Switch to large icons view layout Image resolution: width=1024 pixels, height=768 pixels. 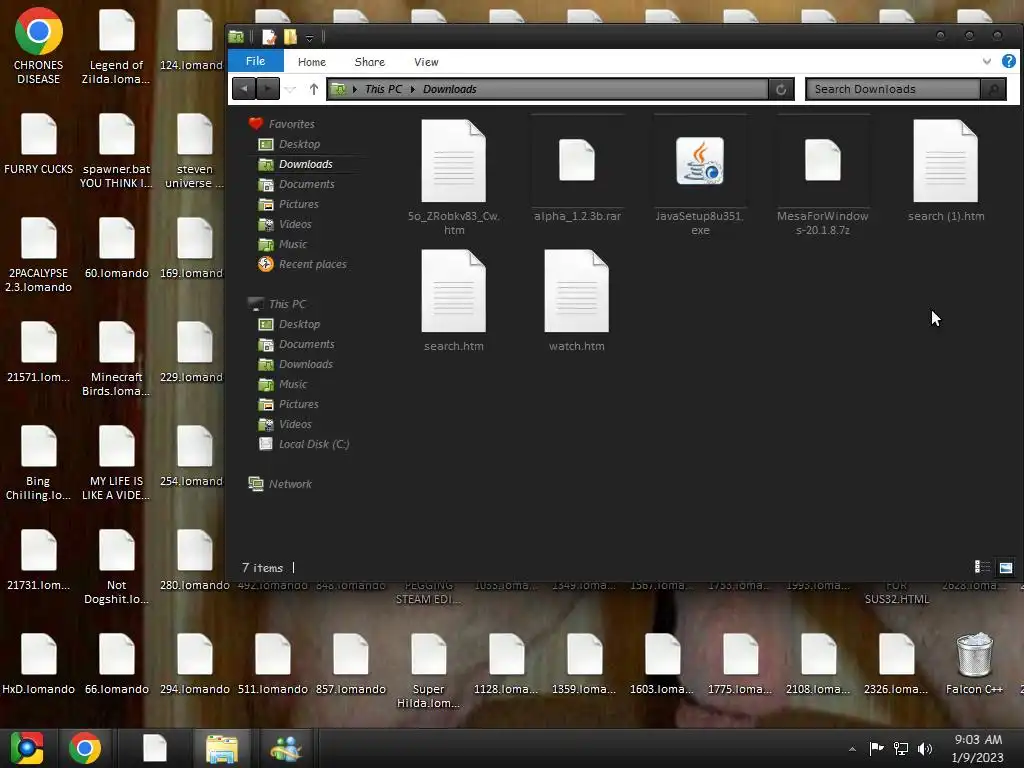pyautogui.click(x=1006, y=568)
